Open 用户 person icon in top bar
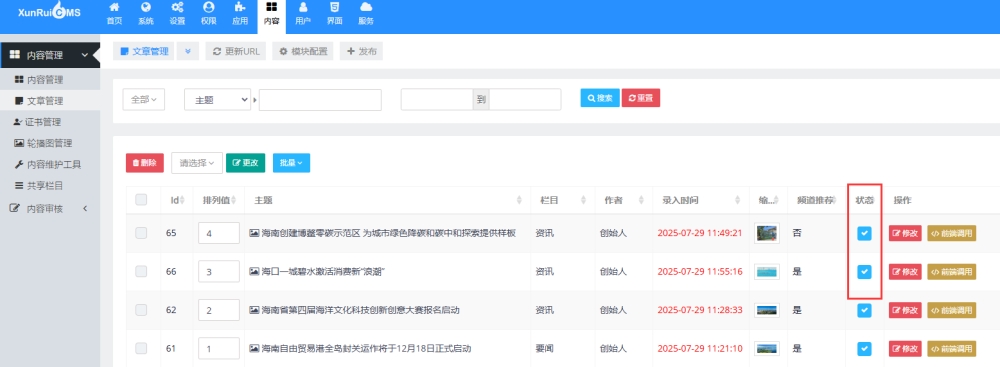Viewport: 1000px width, 367px height. [303, 14]
